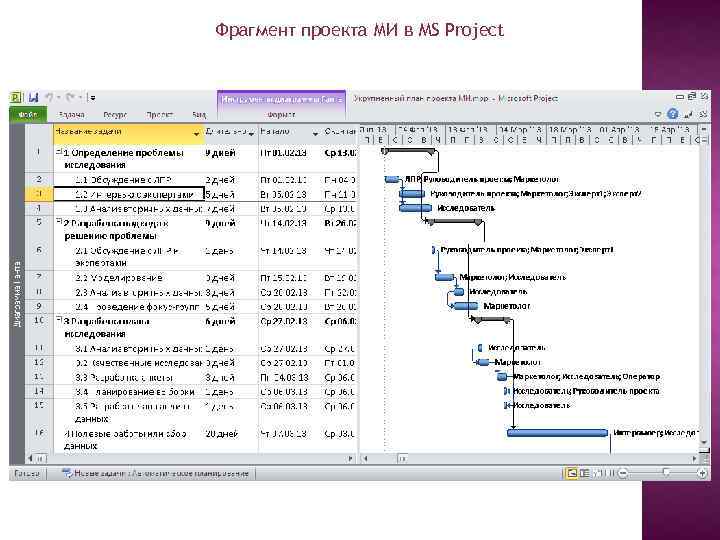Select task 4 Полевые работы или сбор данных
The image size is (720, 540).
(x=129, y=439)
